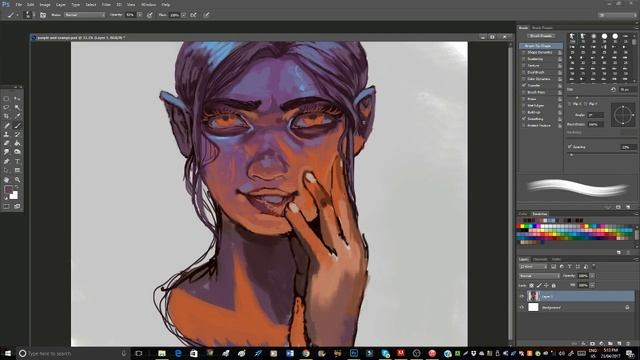
Task: Select the Layer 1 thumbnail
Action: [x=533, y=296]
